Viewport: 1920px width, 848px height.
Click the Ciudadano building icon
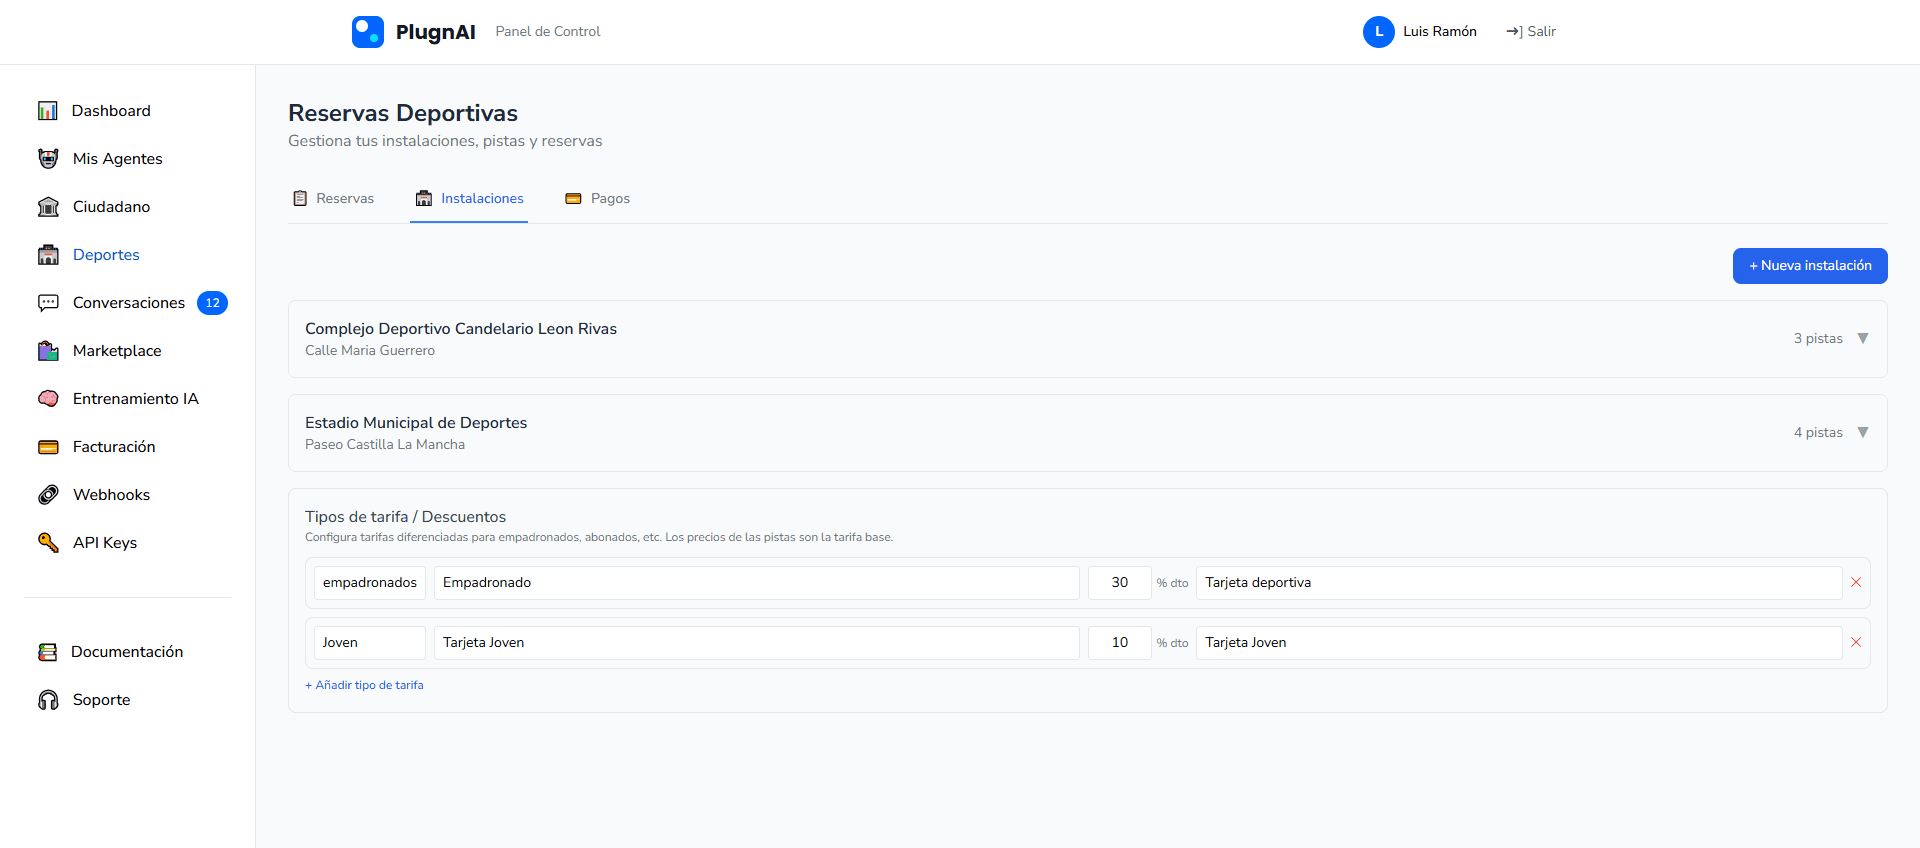[48, 207]
